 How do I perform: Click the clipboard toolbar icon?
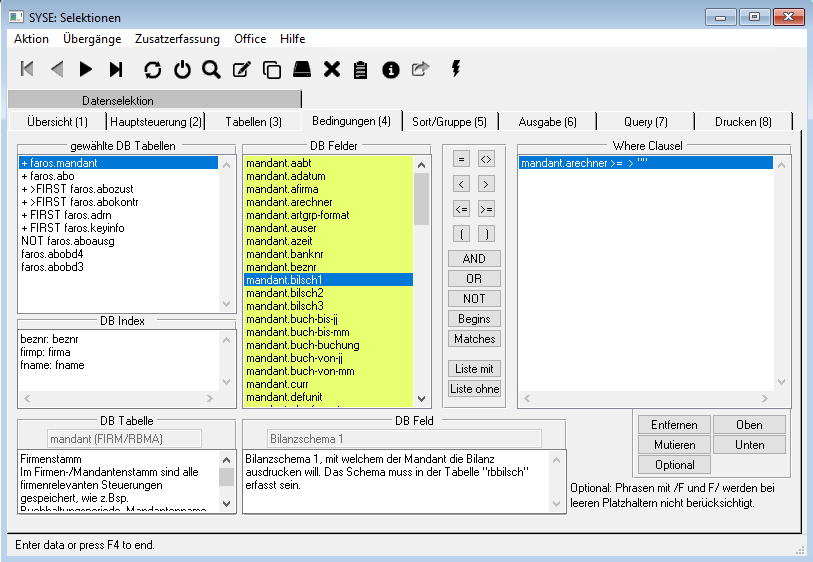point(361,69)
